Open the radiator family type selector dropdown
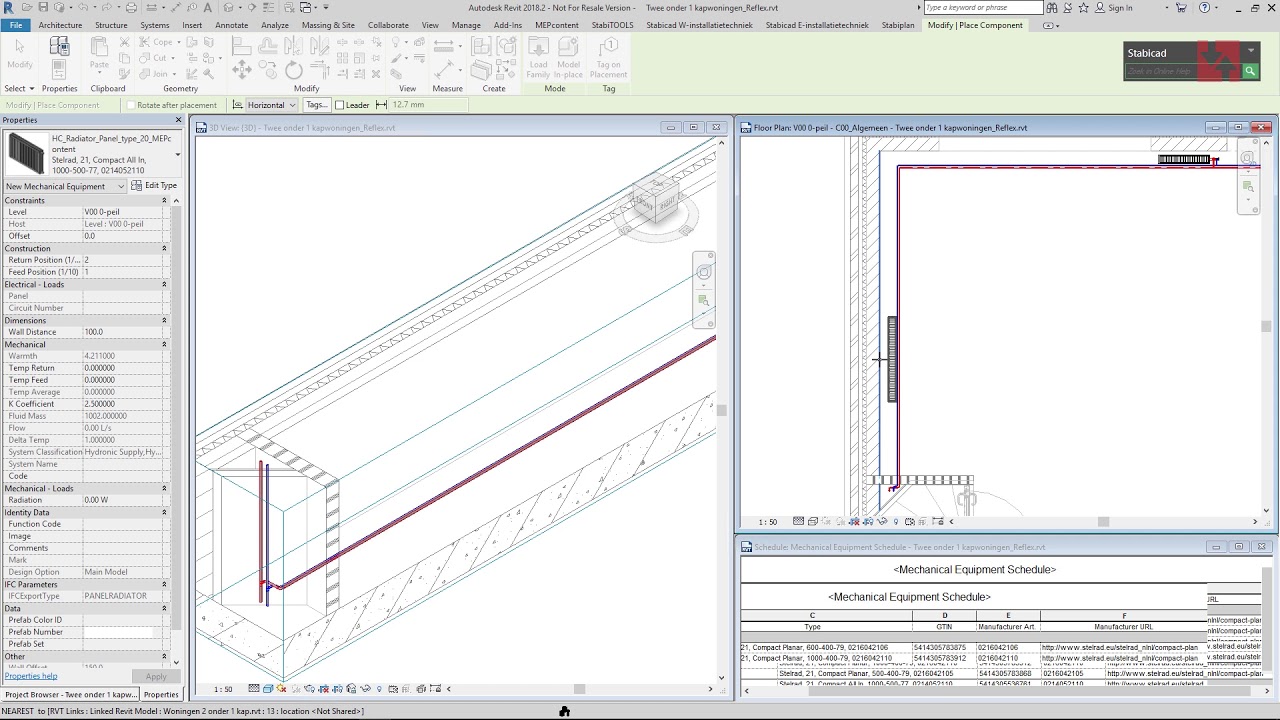1280x720 pixels. pyautogui.click(x=177, y=154)
